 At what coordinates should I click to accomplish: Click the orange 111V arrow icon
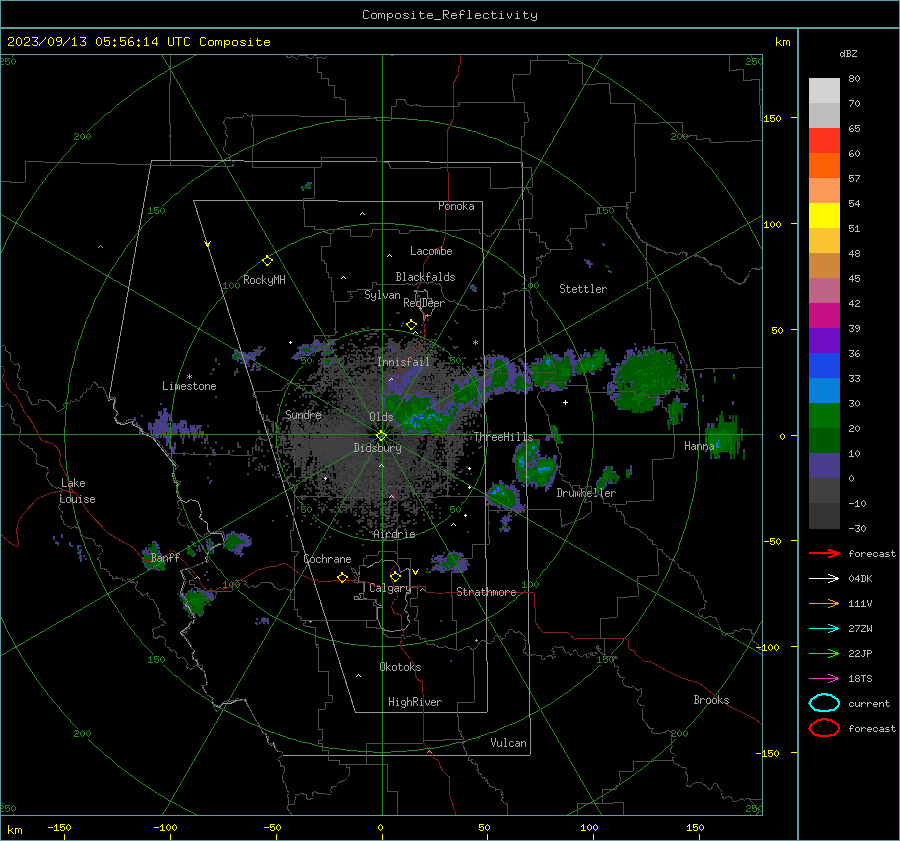pos(824,603)
